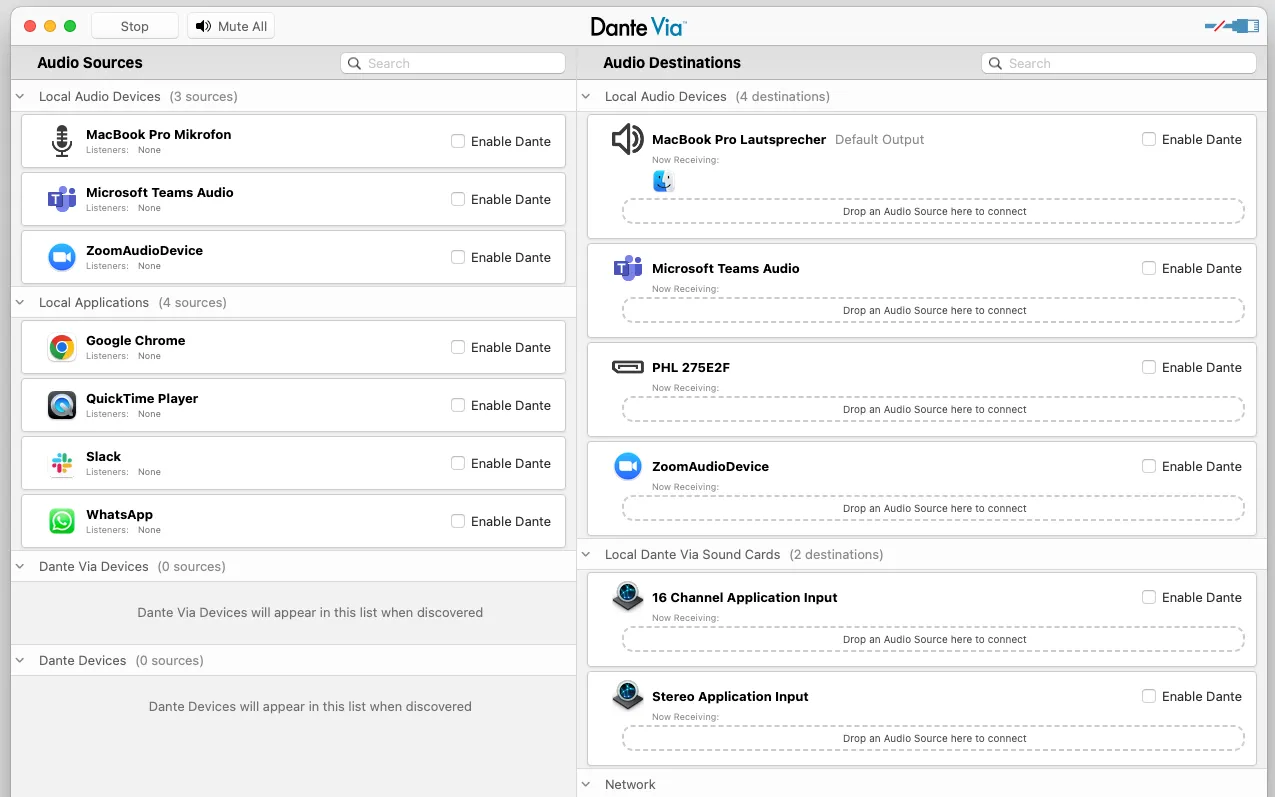Click the PHL 275E2F display icon
This screenshot has width=1275, height=797.
pyautogui.click(x=627, y=367)
